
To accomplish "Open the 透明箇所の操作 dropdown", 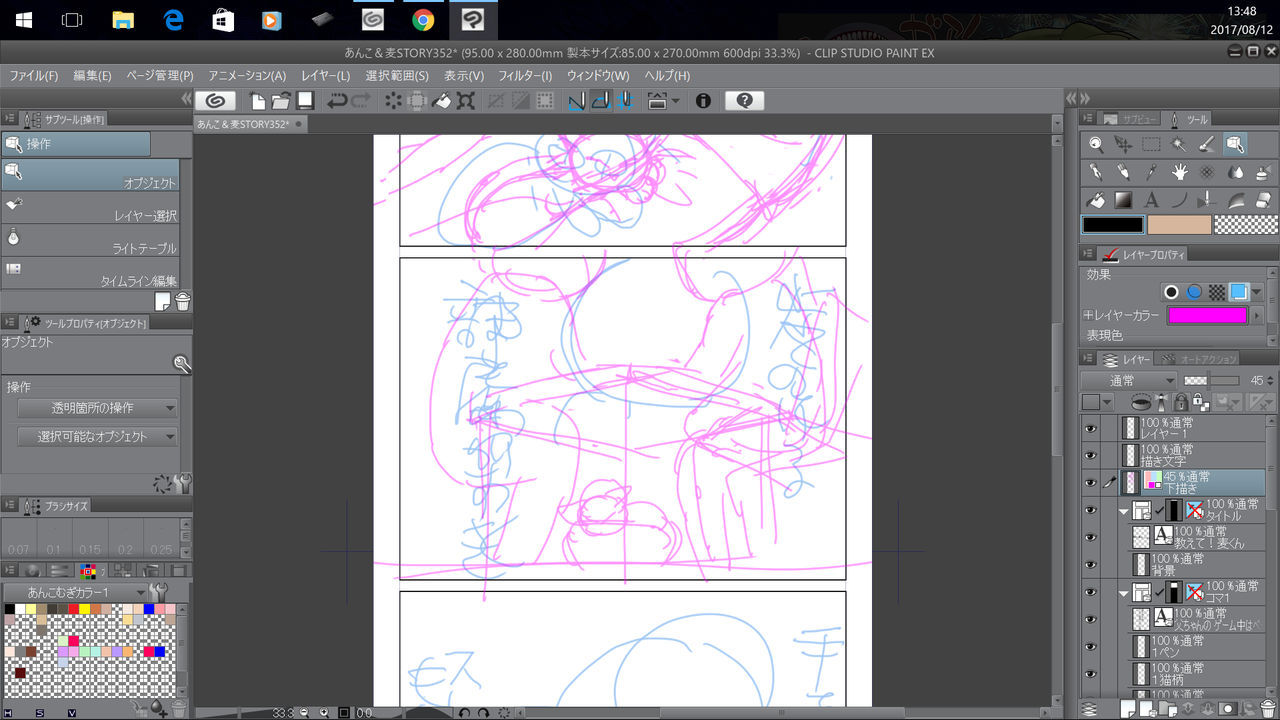I will [98, 408].
